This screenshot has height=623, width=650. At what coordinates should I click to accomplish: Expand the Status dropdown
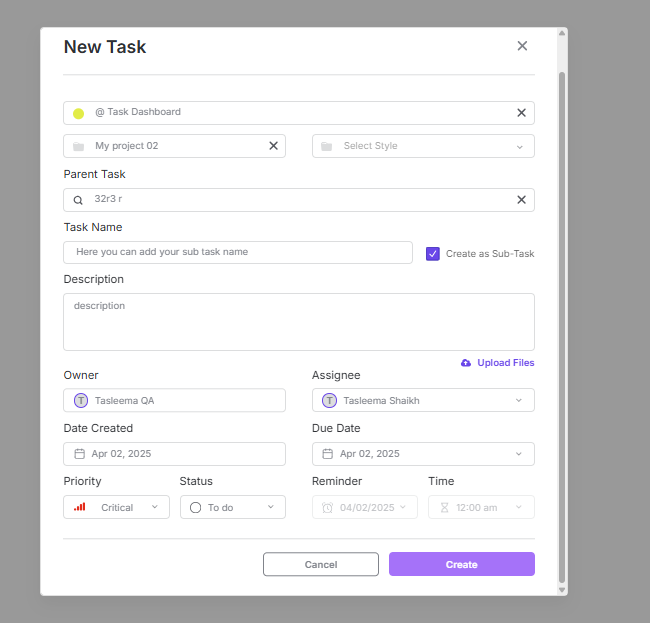tap(270, 508)
